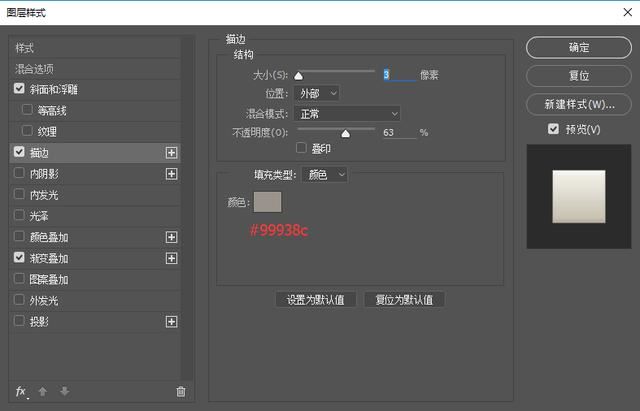
Task: Enable the 外发光 checkbox
Action: tap(19, 300)
